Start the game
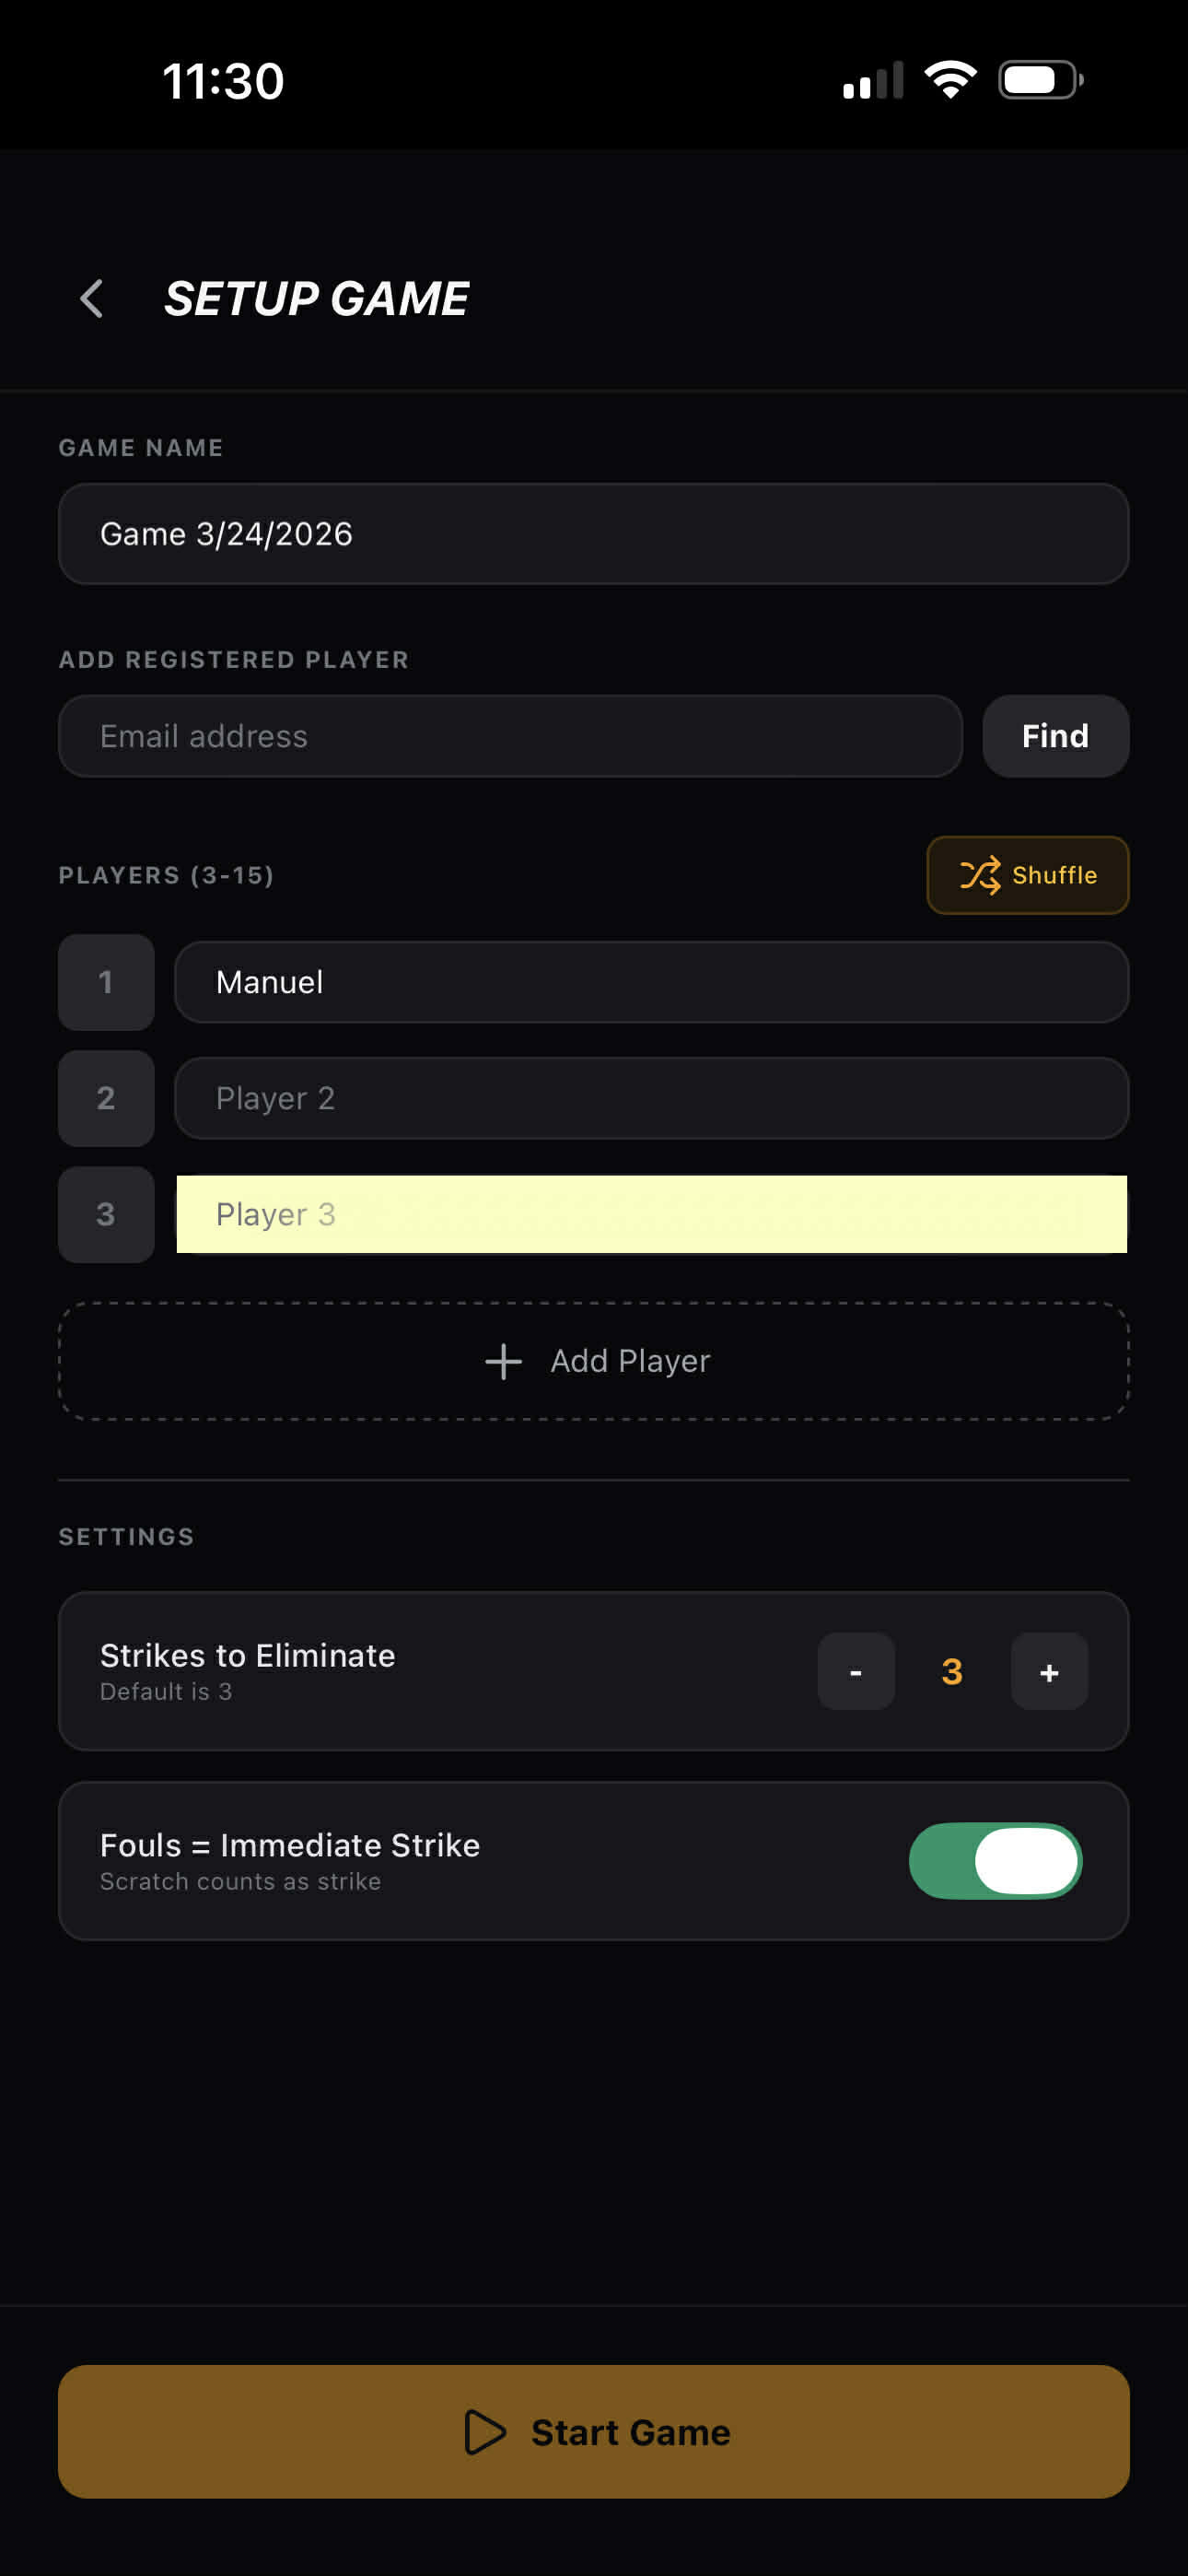This screenshot has width=1188, height=2576. [594, 2432]
